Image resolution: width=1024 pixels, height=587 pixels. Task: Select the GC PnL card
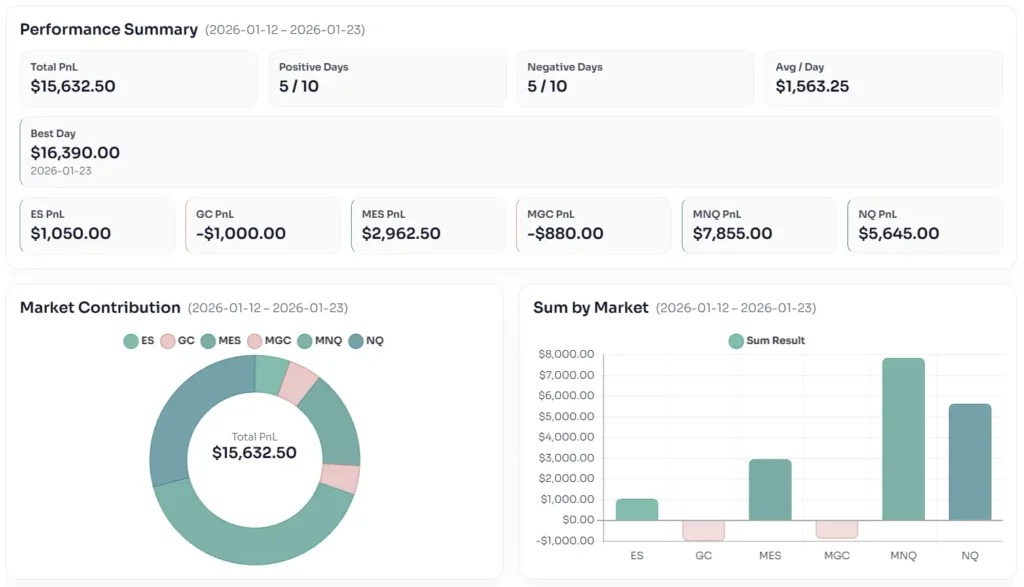[x=262, y=225]
